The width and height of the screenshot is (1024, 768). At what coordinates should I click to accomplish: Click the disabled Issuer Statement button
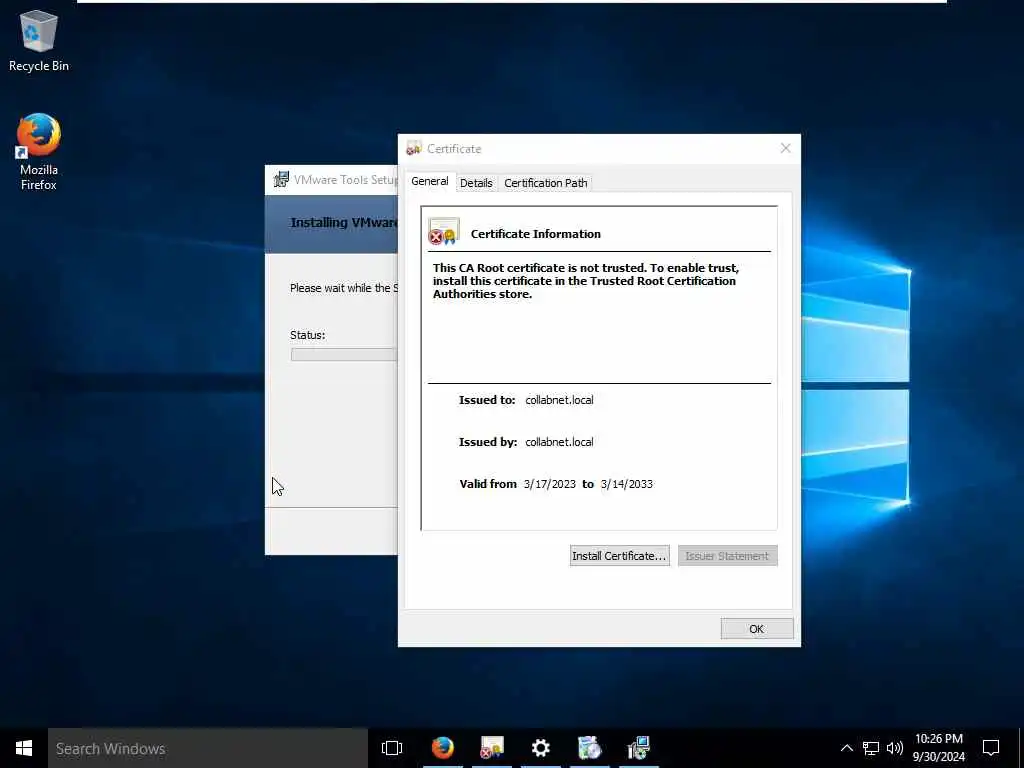(728, 556)
